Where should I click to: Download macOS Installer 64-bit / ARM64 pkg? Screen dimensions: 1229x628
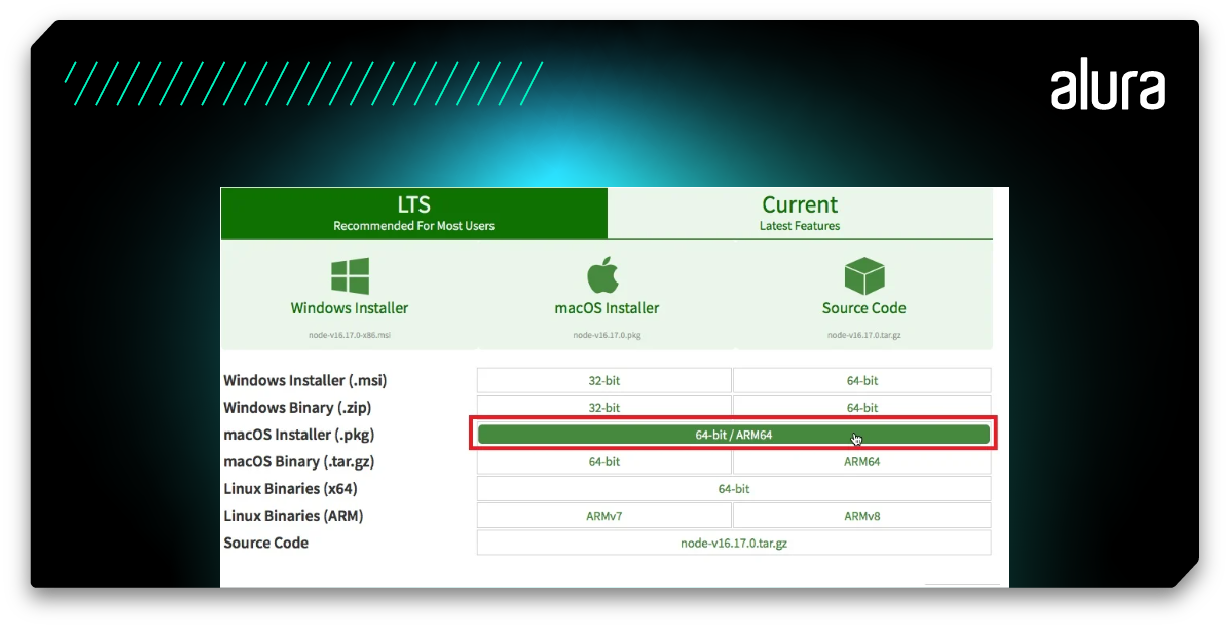tap(734, 435)
